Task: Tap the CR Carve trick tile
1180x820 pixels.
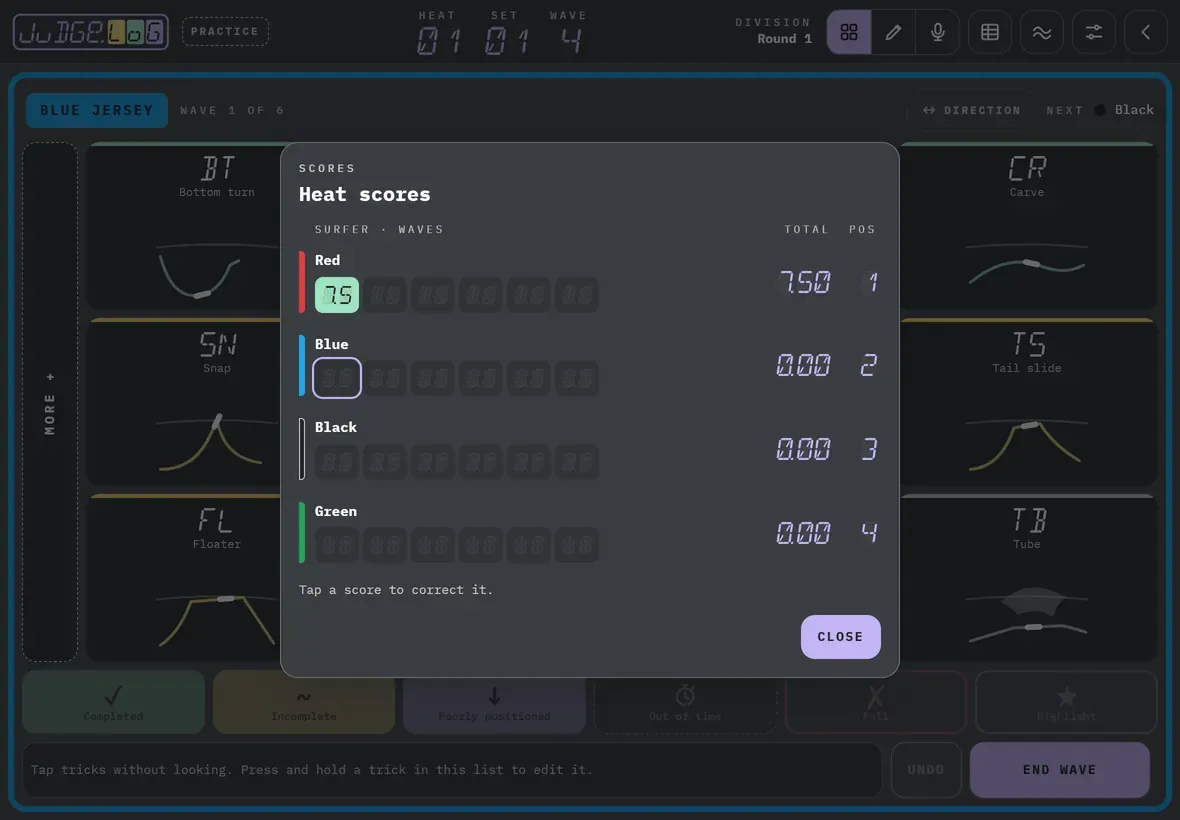Action: (x=1028, y=226)
